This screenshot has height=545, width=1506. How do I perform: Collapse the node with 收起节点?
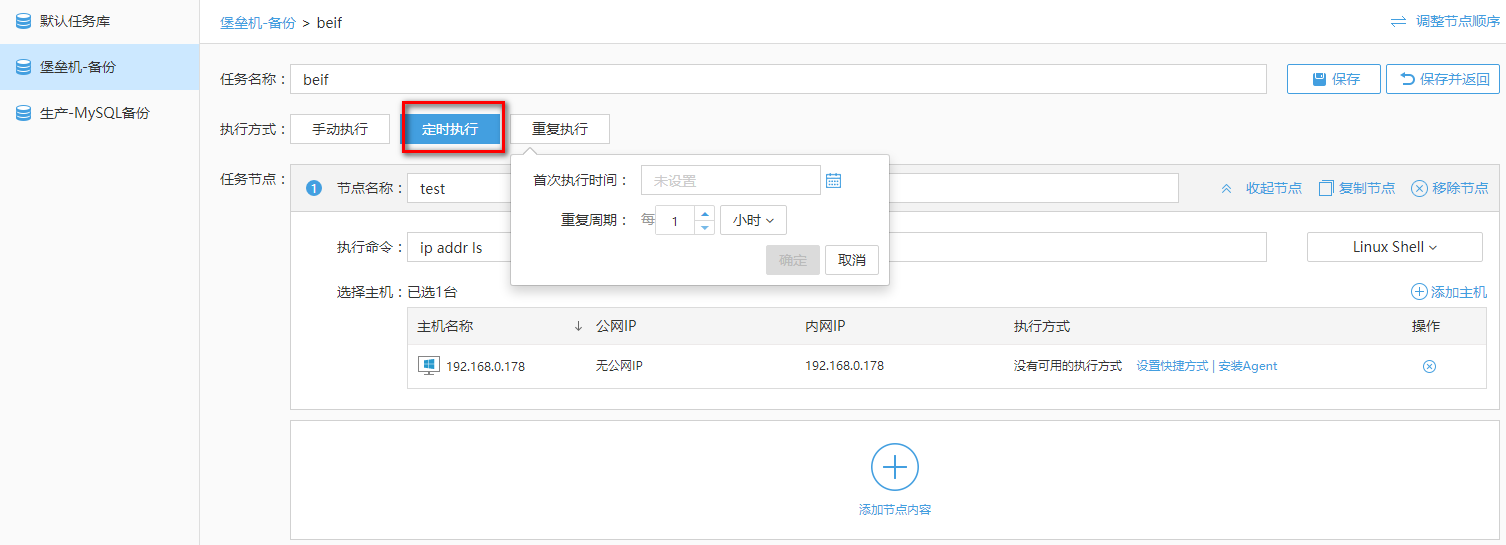(1262, 188)
